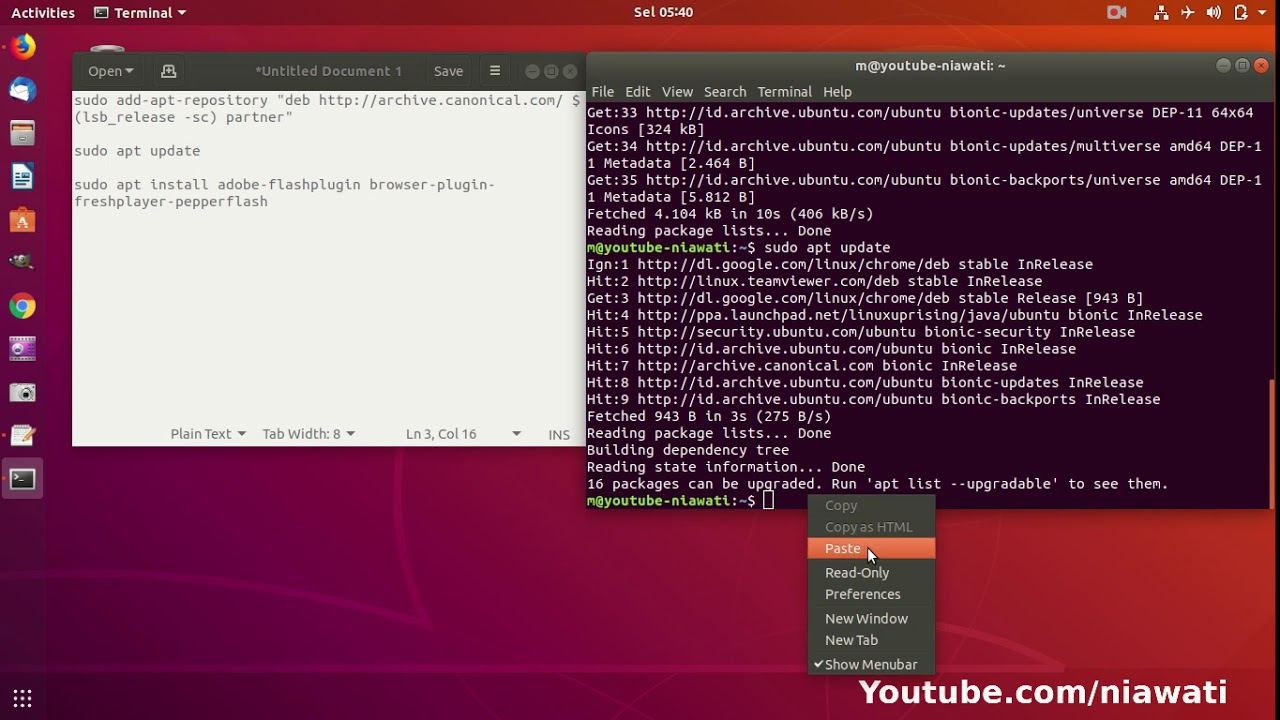Toggle INS overwrite mode in editor status bar
The image size is (1280, 720).
coord(559,434)
